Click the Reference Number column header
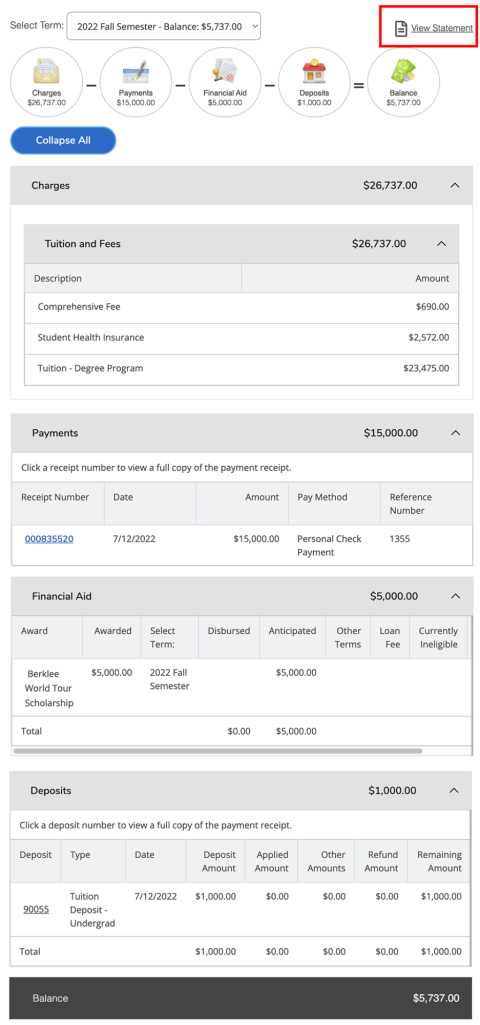 click(426, 503)
